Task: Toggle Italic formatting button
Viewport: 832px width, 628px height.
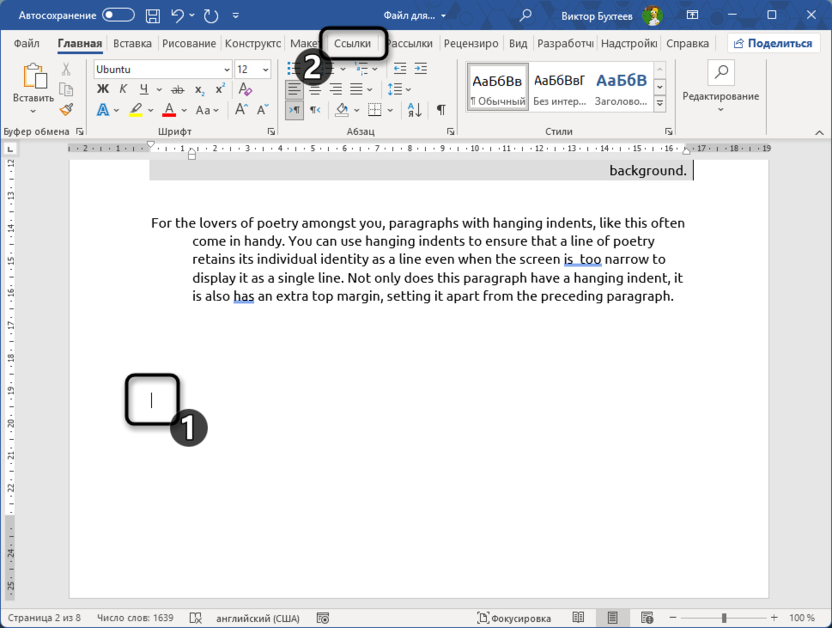Action: 125,90
